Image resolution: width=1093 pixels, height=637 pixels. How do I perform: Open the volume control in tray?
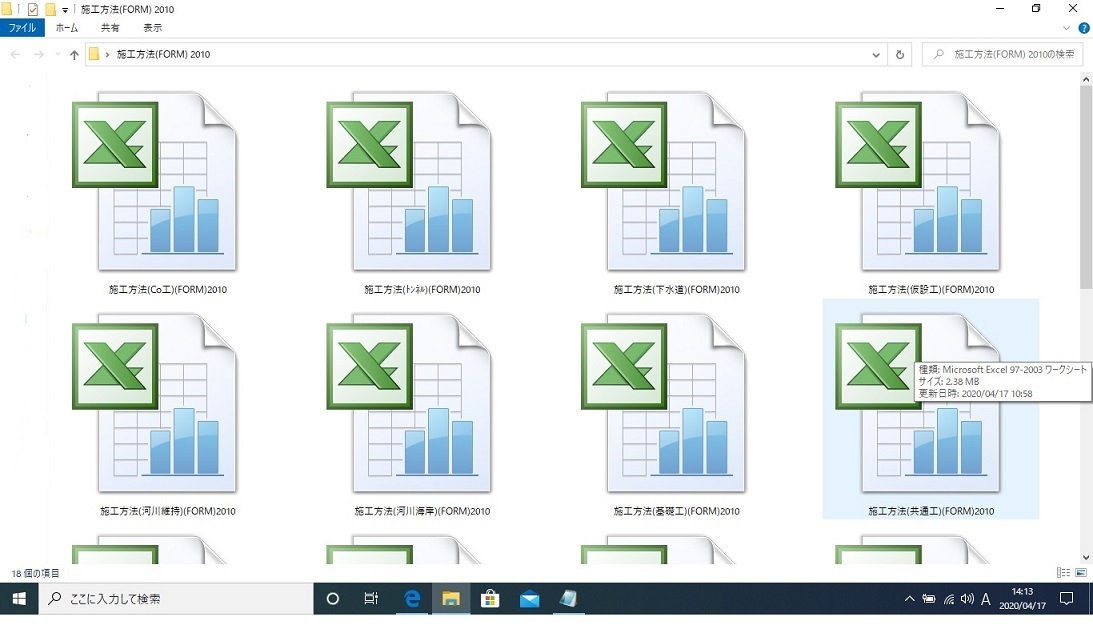(x=967, y=599)
